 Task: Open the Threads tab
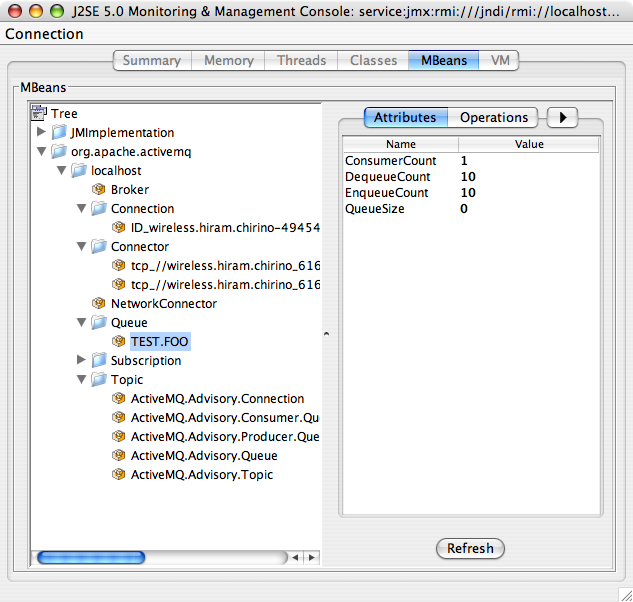(301, 61)
